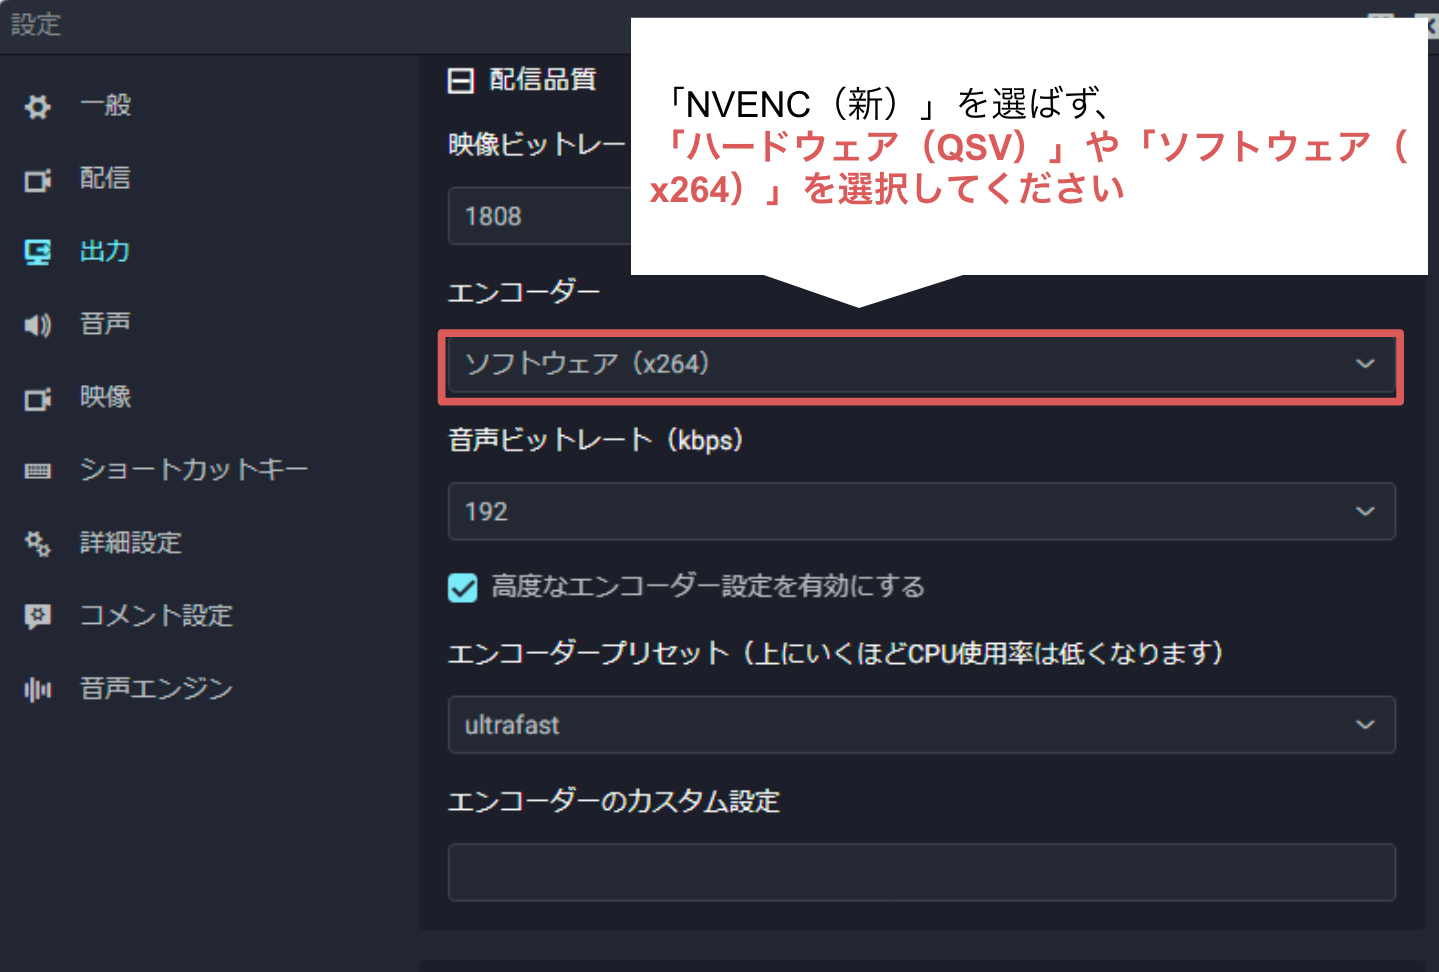Go to the 映像 settings tab

106,397
